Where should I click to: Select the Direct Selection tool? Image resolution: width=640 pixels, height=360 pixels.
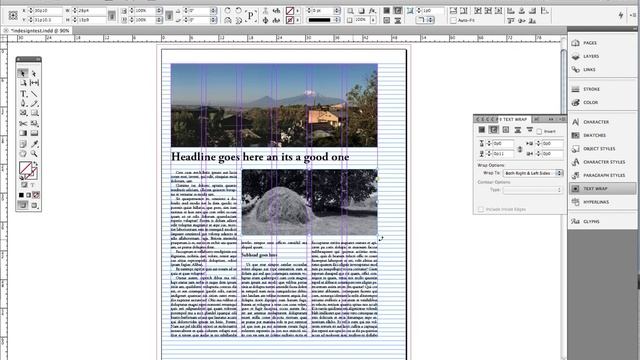click(x=34, y=73)
